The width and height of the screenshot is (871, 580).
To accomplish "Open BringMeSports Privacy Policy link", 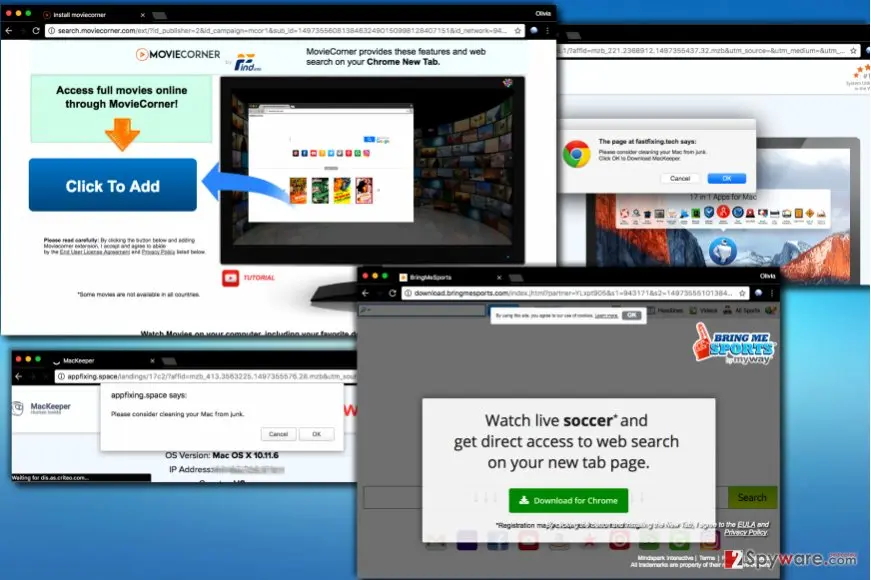I will pos(745,532).
